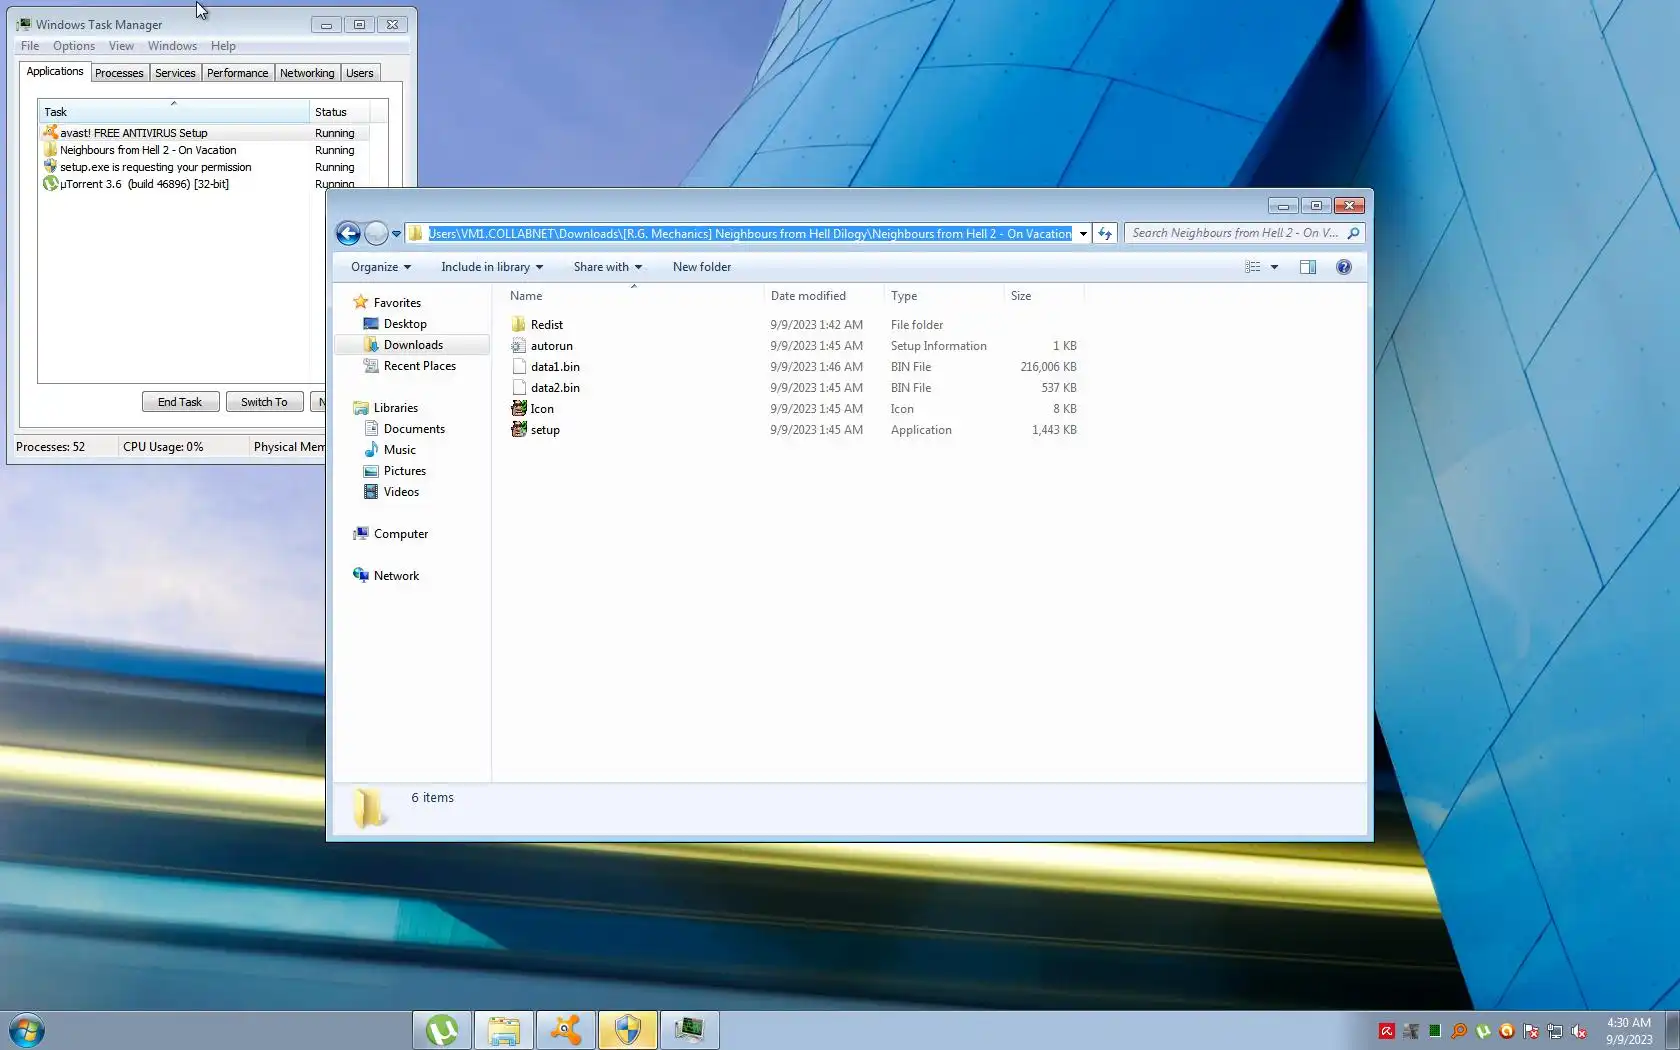Click the Explorer address bar path
The image size is (1680, 1050).
click(750, 234)
